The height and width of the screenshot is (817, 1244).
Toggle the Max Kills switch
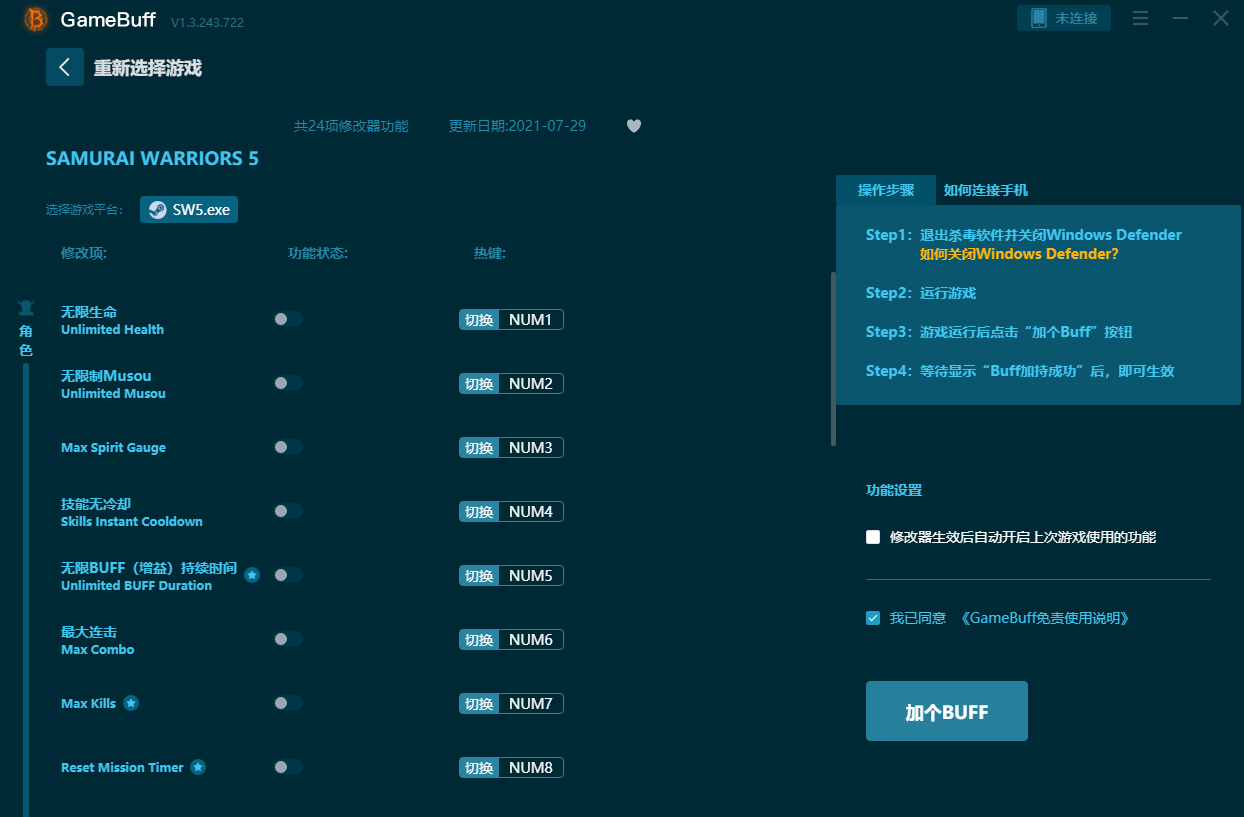coord(288,703)
